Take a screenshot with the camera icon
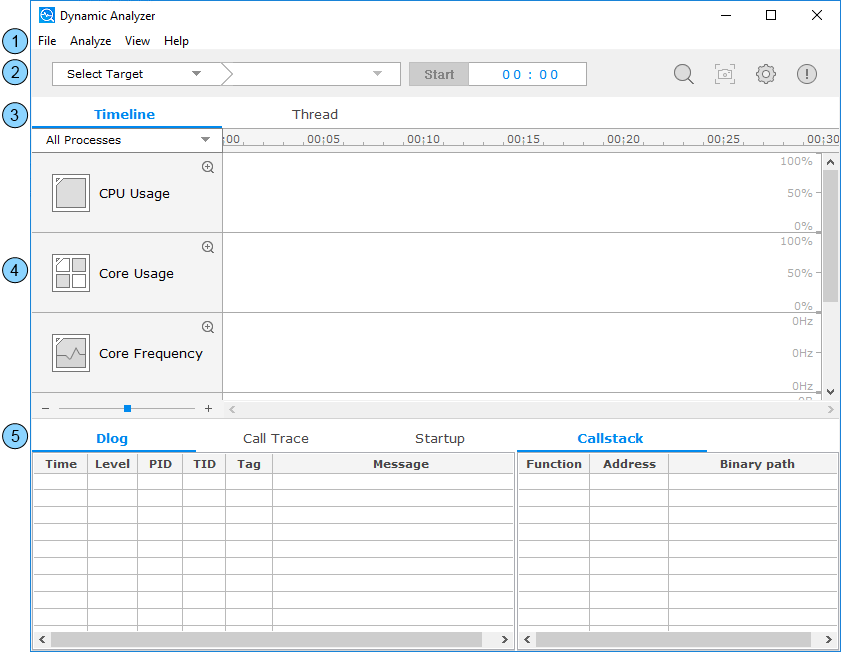Viewport: 841px width, 652px height. (x=724, y=73)
